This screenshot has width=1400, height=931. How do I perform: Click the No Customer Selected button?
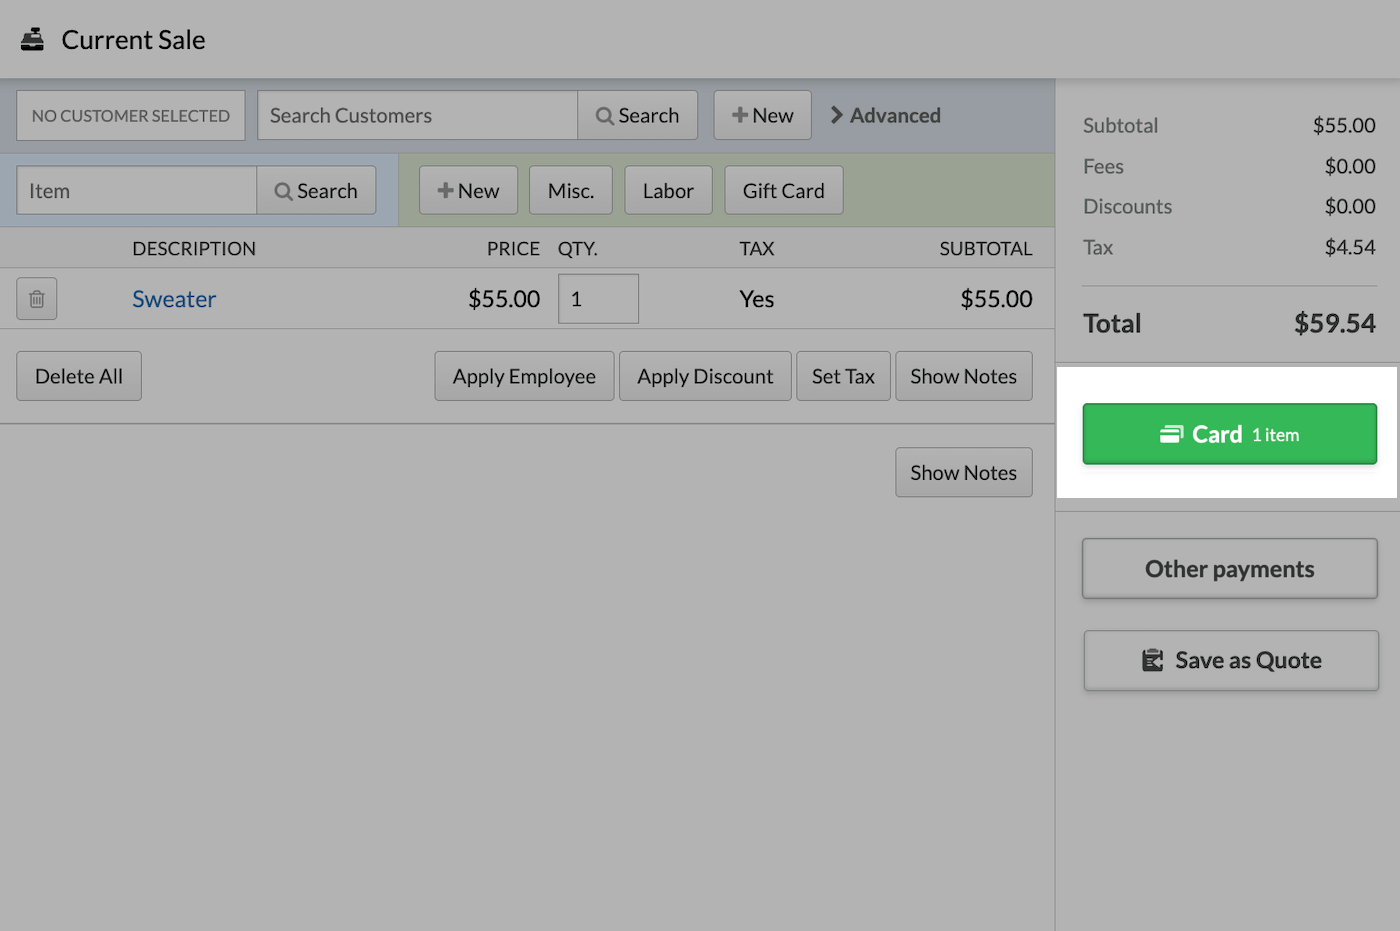[x=131, y=116]
